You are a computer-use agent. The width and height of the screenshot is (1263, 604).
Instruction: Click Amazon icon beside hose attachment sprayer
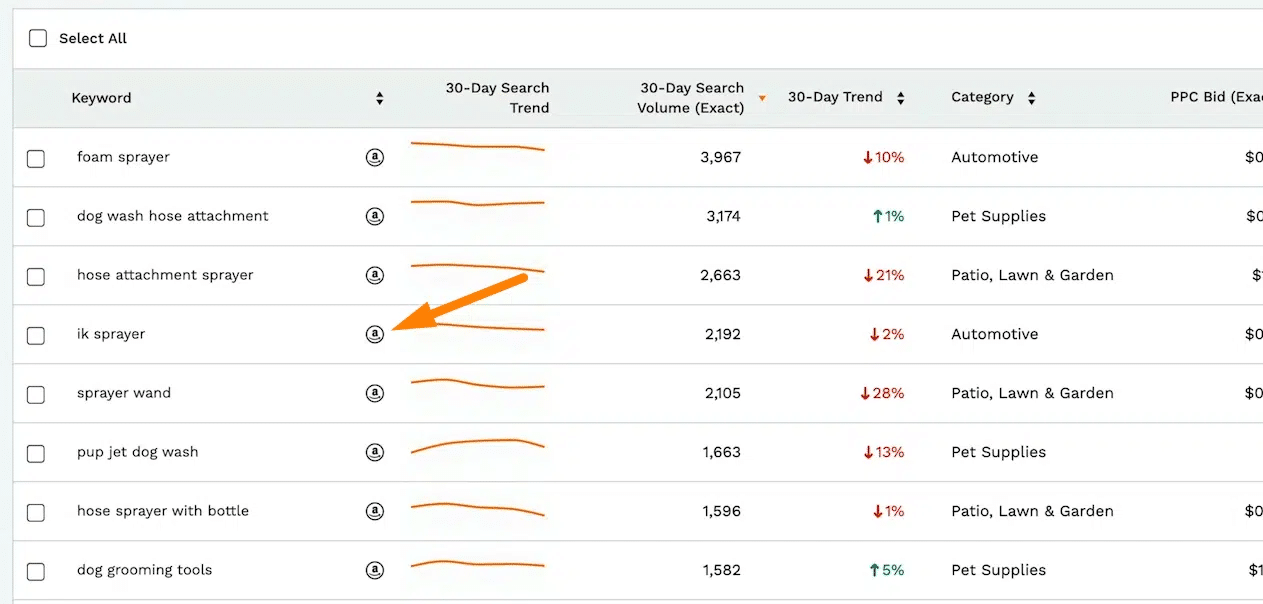click(x=375, y=275)
